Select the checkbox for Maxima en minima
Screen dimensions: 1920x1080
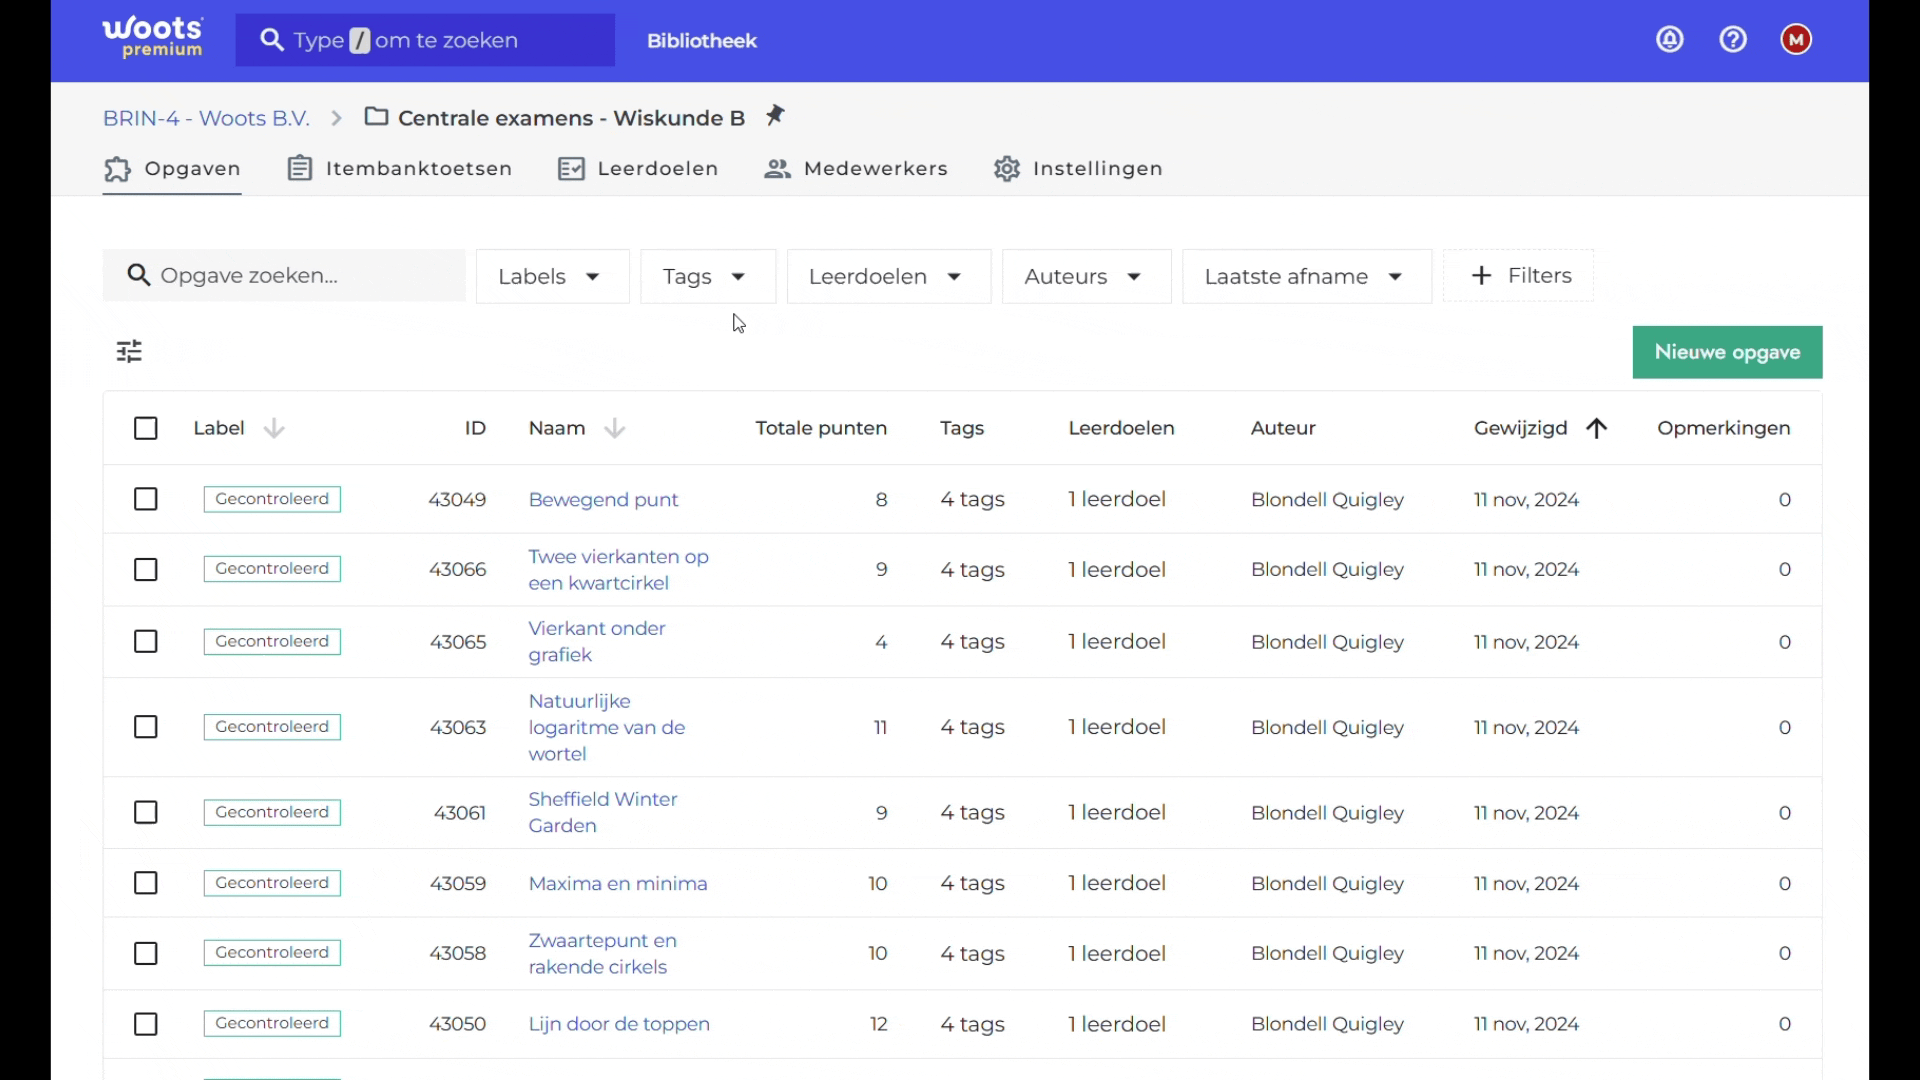tap(146, 884)
